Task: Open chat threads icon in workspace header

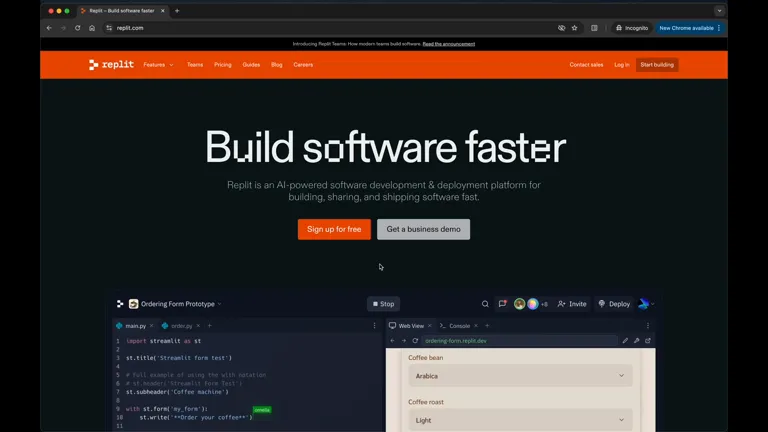Action: point(502,304)
